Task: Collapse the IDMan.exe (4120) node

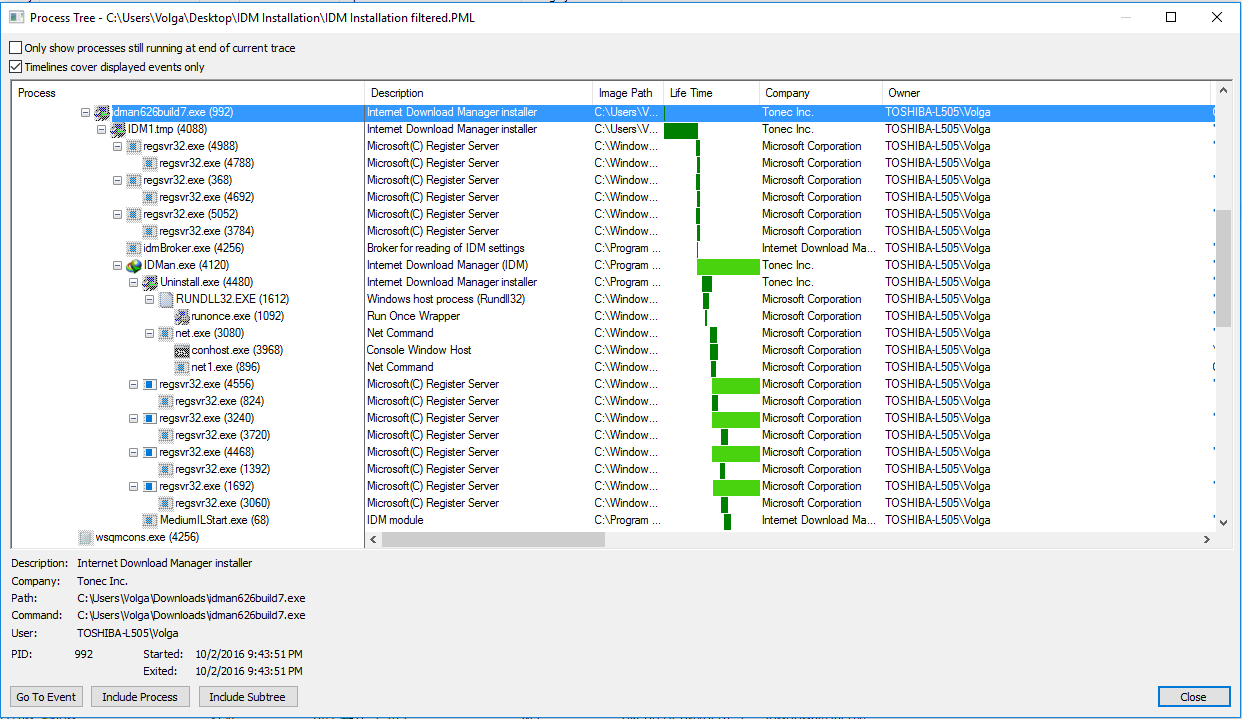Action: 118,265
